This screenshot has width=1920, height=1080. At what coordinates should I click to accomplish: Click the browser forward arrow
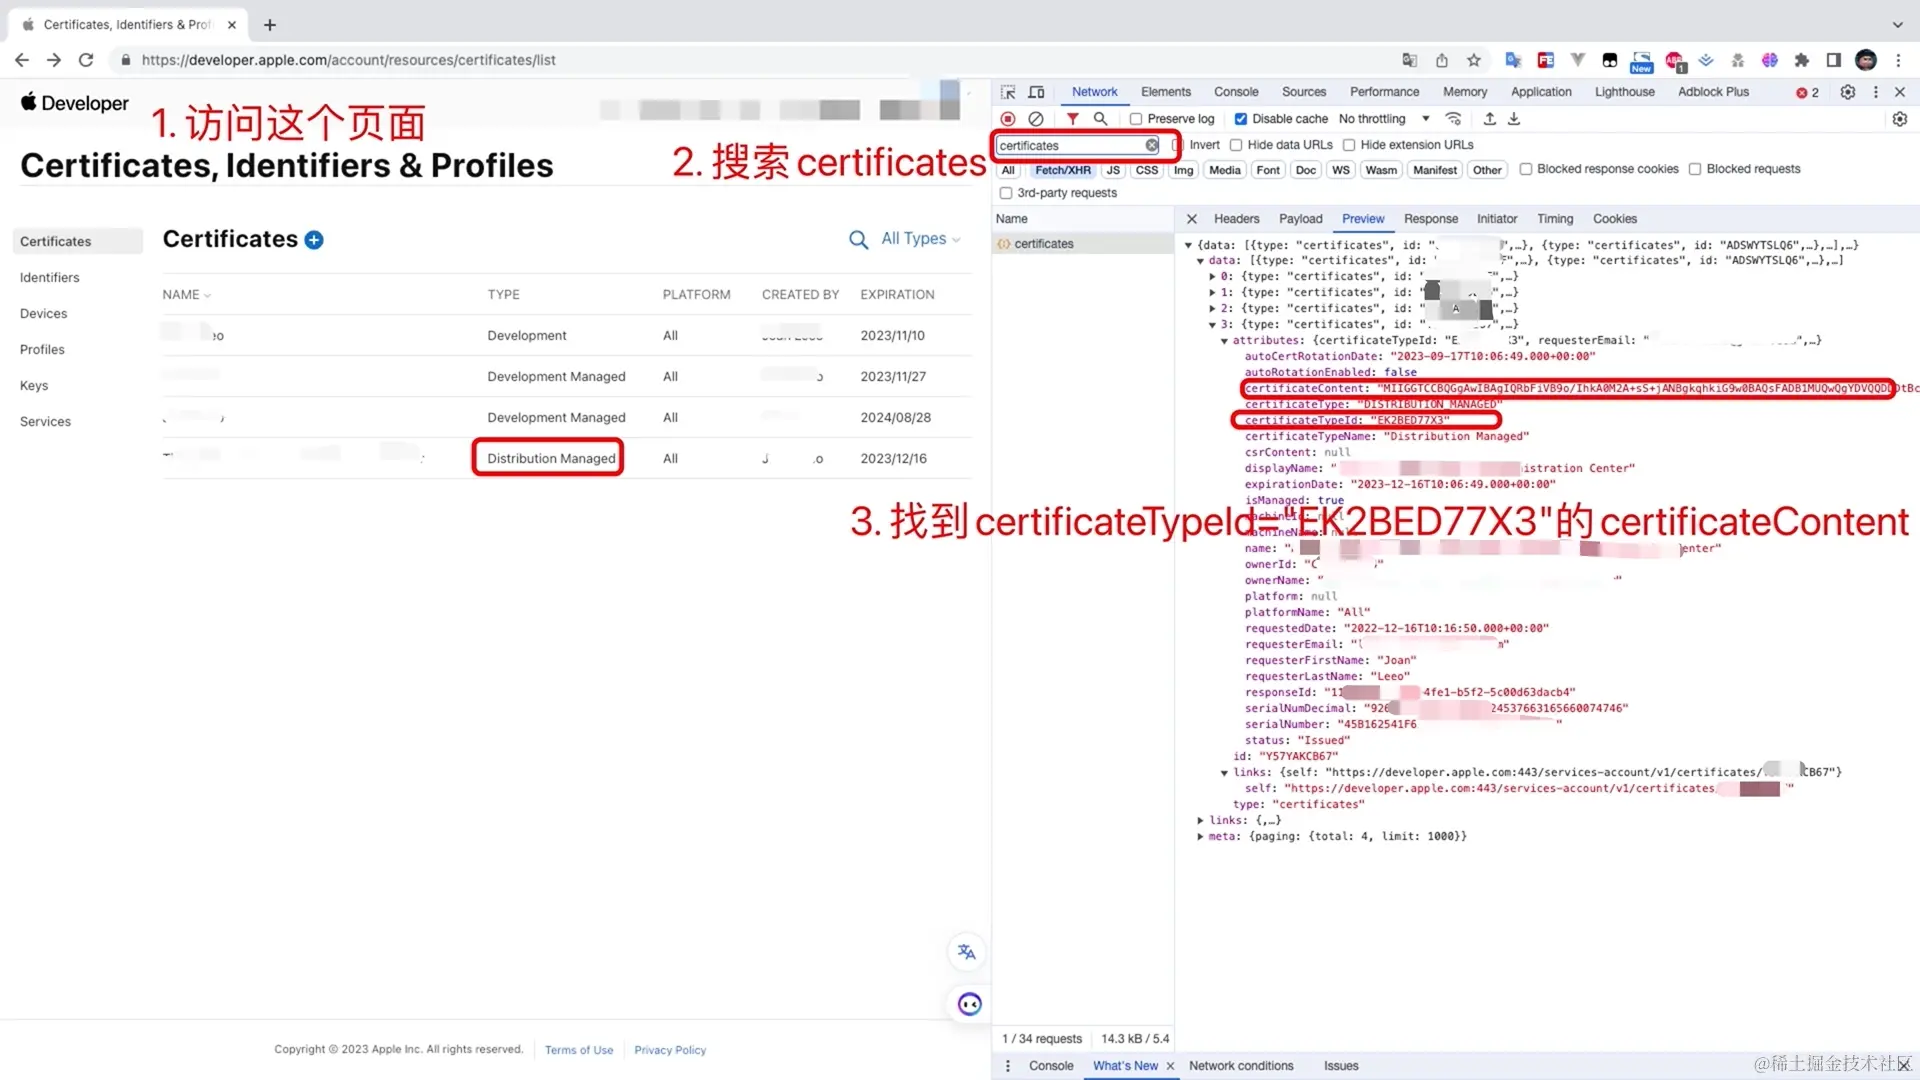[54, 60]
